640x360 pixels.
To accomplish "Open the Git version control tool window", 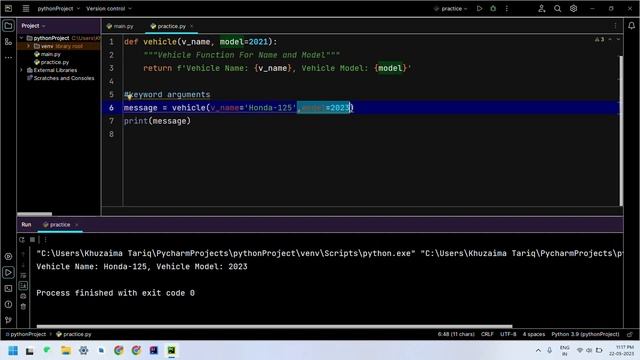I will pyautogui.click(x=8, y=320).
